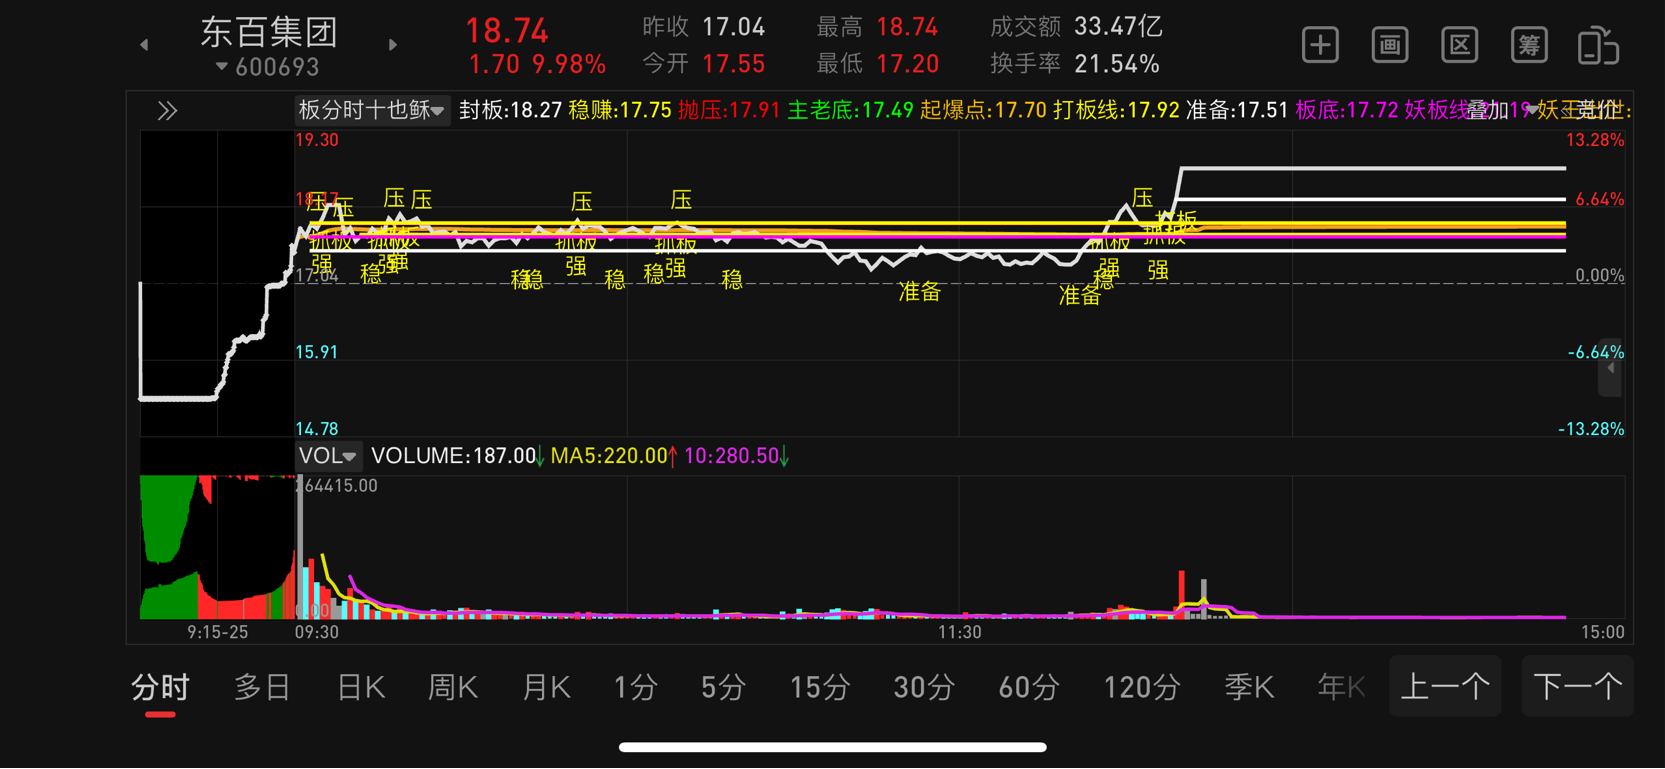
Task: Switch to the 日K tab
Action: click(x=361, y=687)
